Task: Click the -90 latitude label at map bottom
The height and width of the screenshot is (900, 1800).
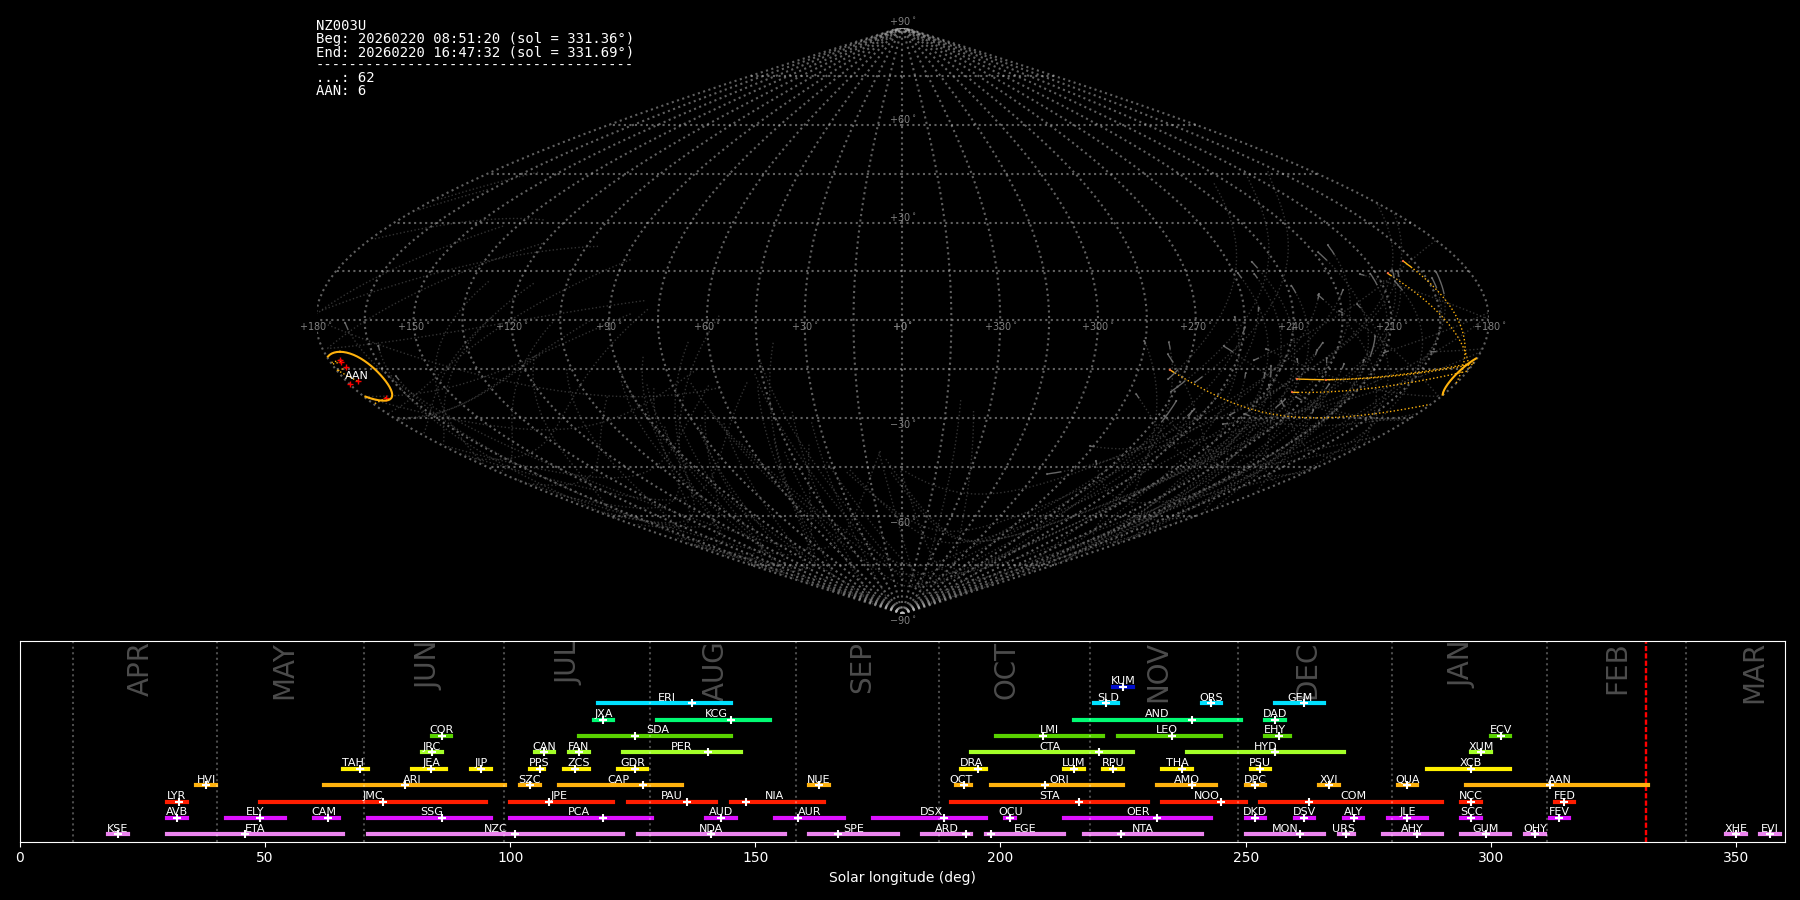Action: coord(901,621)
